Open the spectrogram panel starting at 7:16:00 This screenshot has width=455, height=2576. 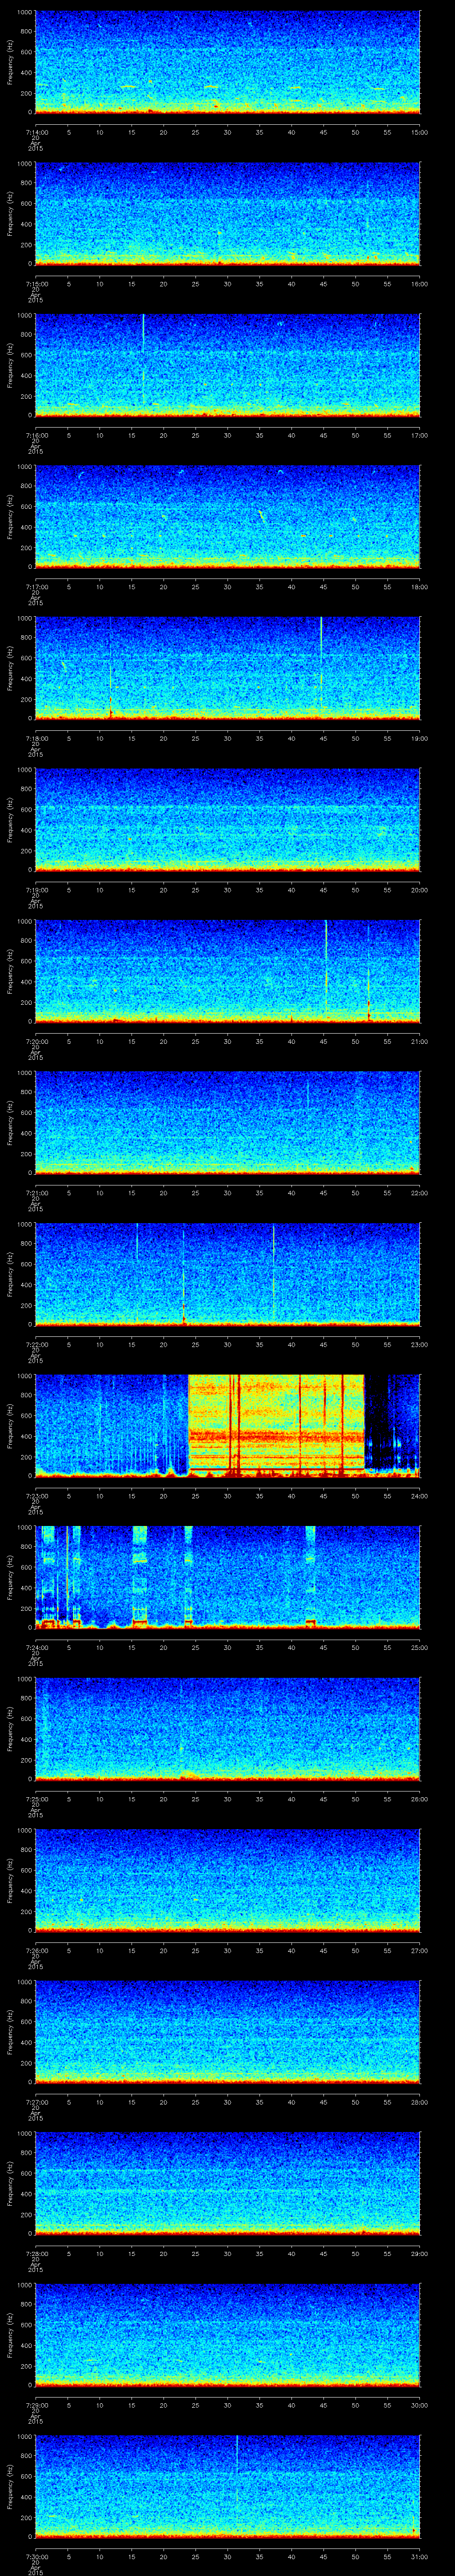[227, 364]
